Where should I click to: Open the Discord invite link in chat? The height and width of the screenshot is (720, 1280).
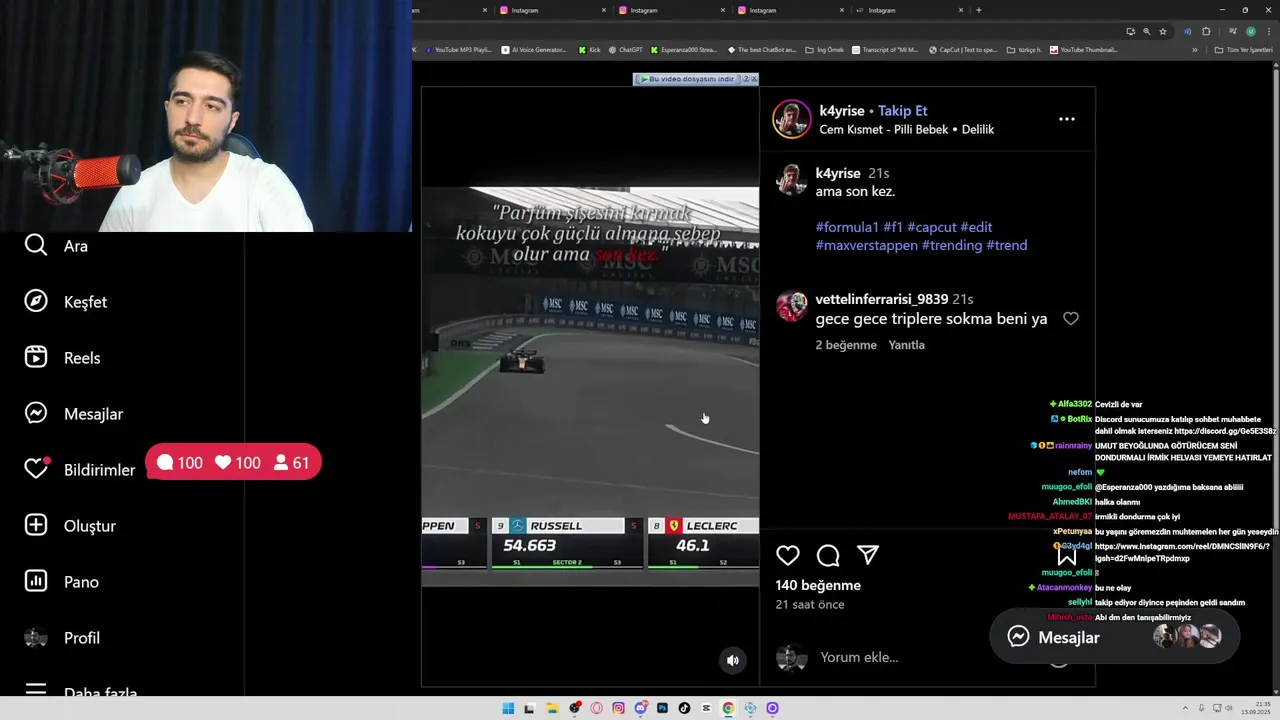pyautogui.click(x=1225, y=431)
